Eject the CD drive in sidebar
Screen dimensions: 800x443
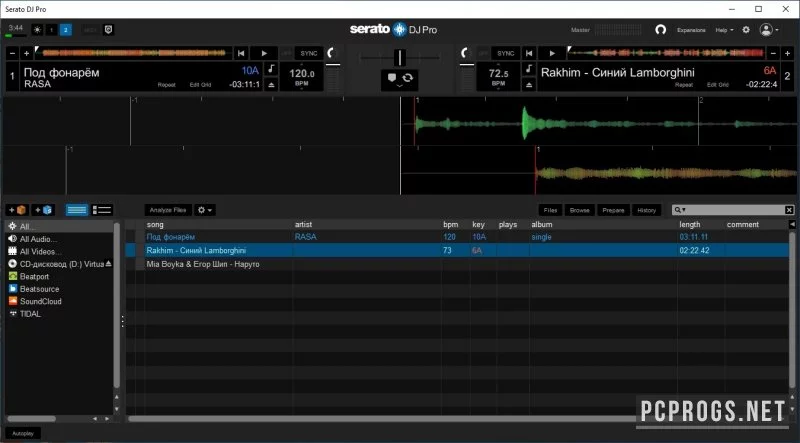pyautogui.click(x=108, y=264)
